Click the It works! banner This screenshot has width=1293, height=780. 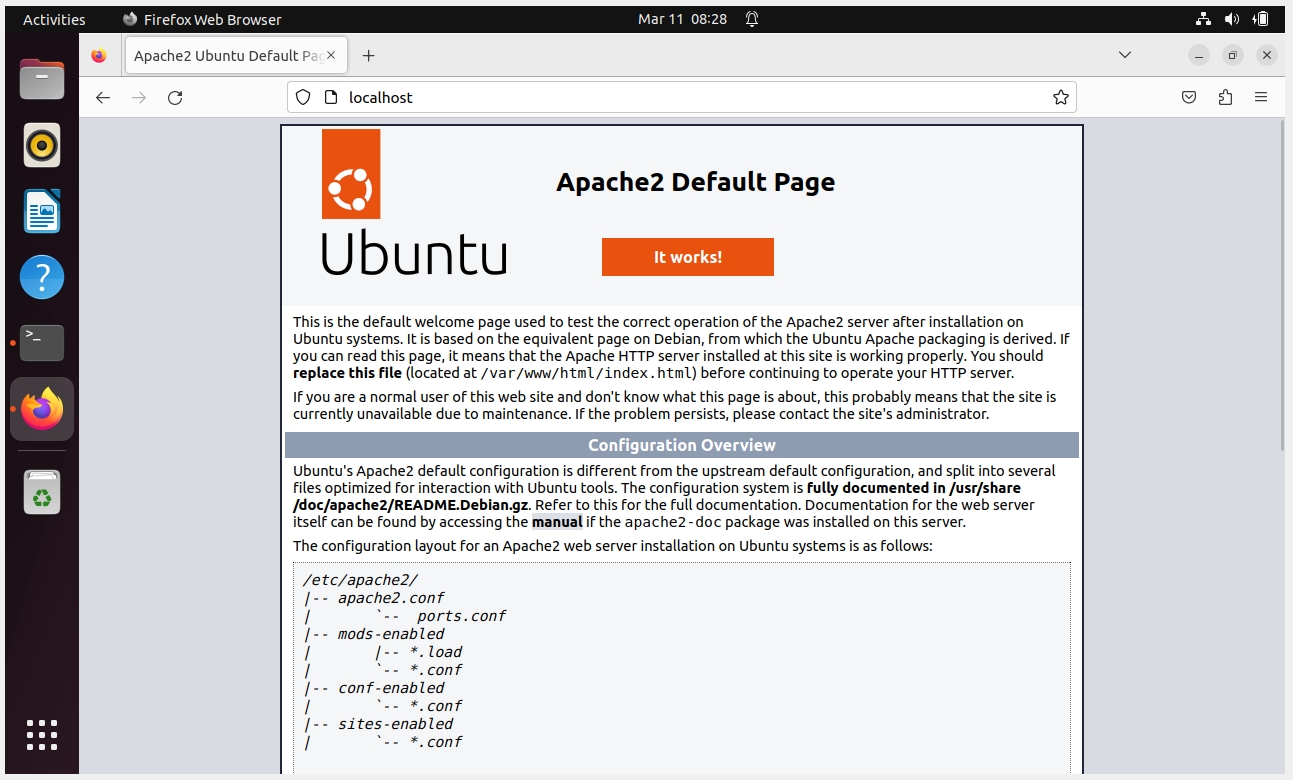[x=688, y=257]
